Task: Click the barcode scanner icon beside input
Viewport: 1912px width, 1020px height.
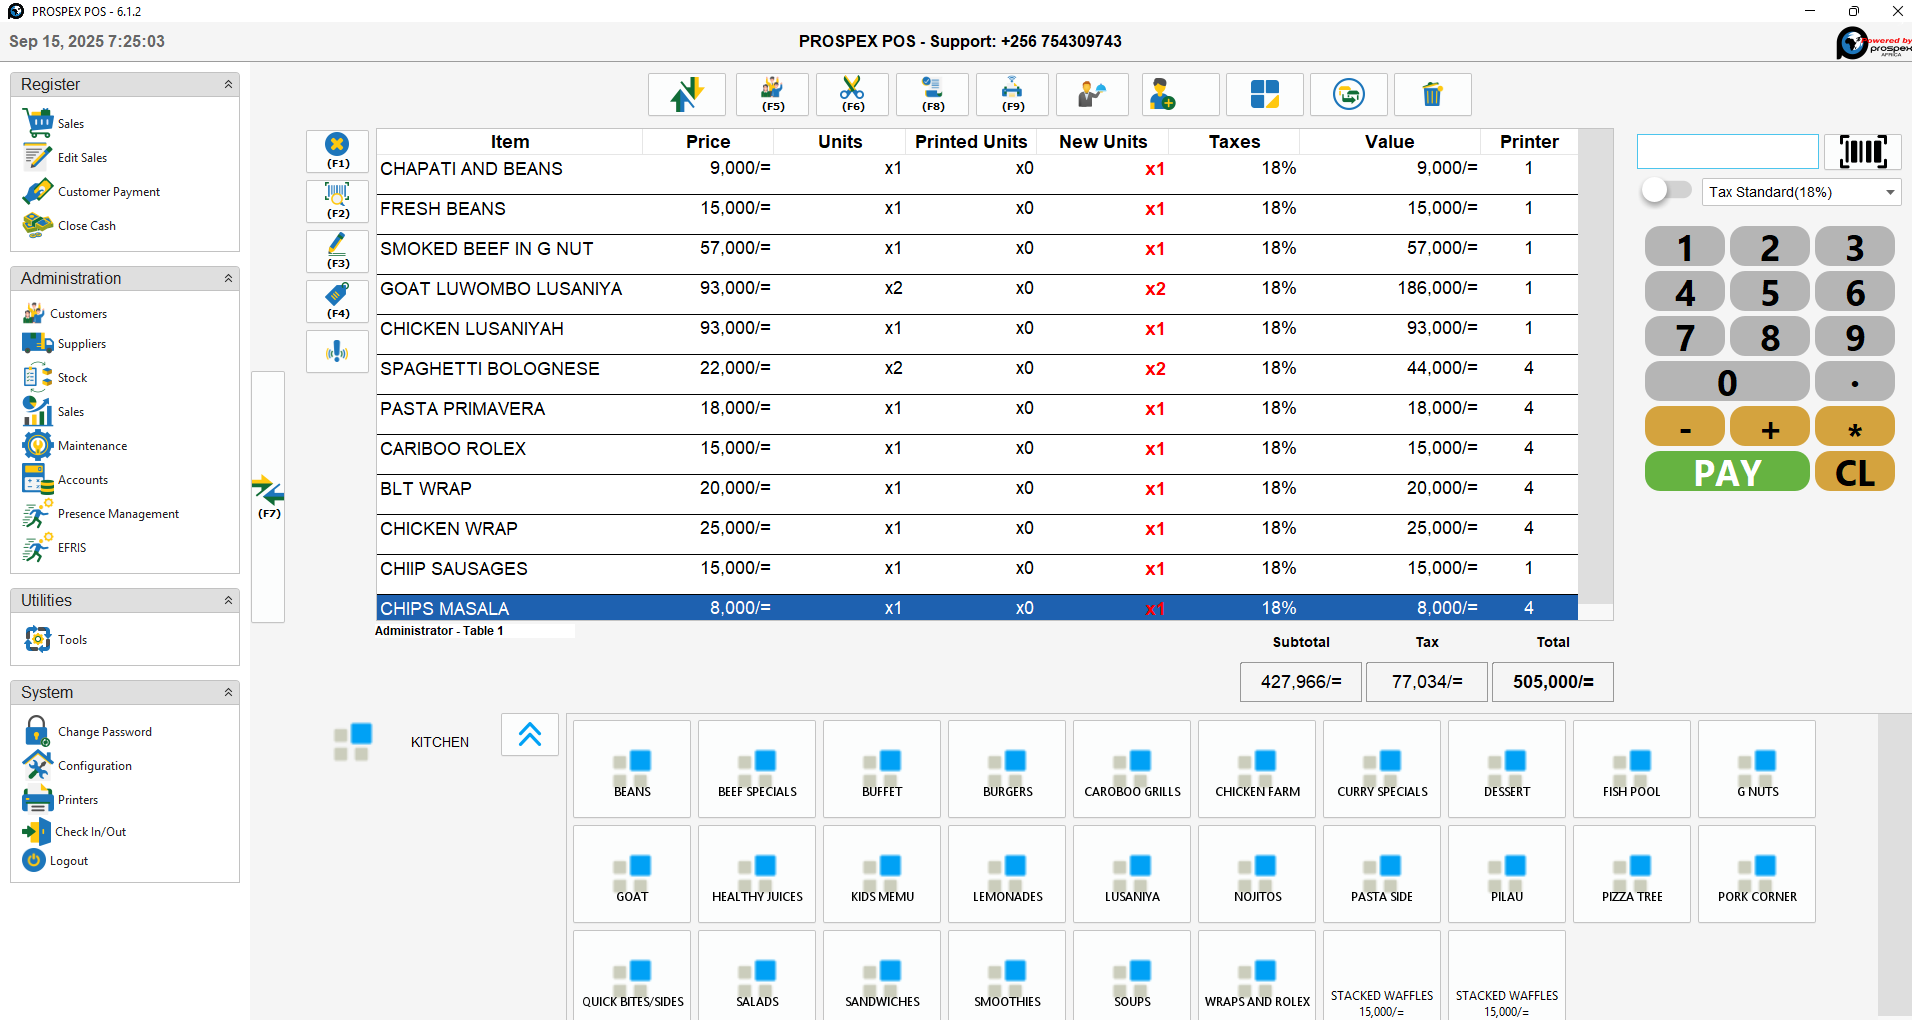Action: coord(1862,152)
